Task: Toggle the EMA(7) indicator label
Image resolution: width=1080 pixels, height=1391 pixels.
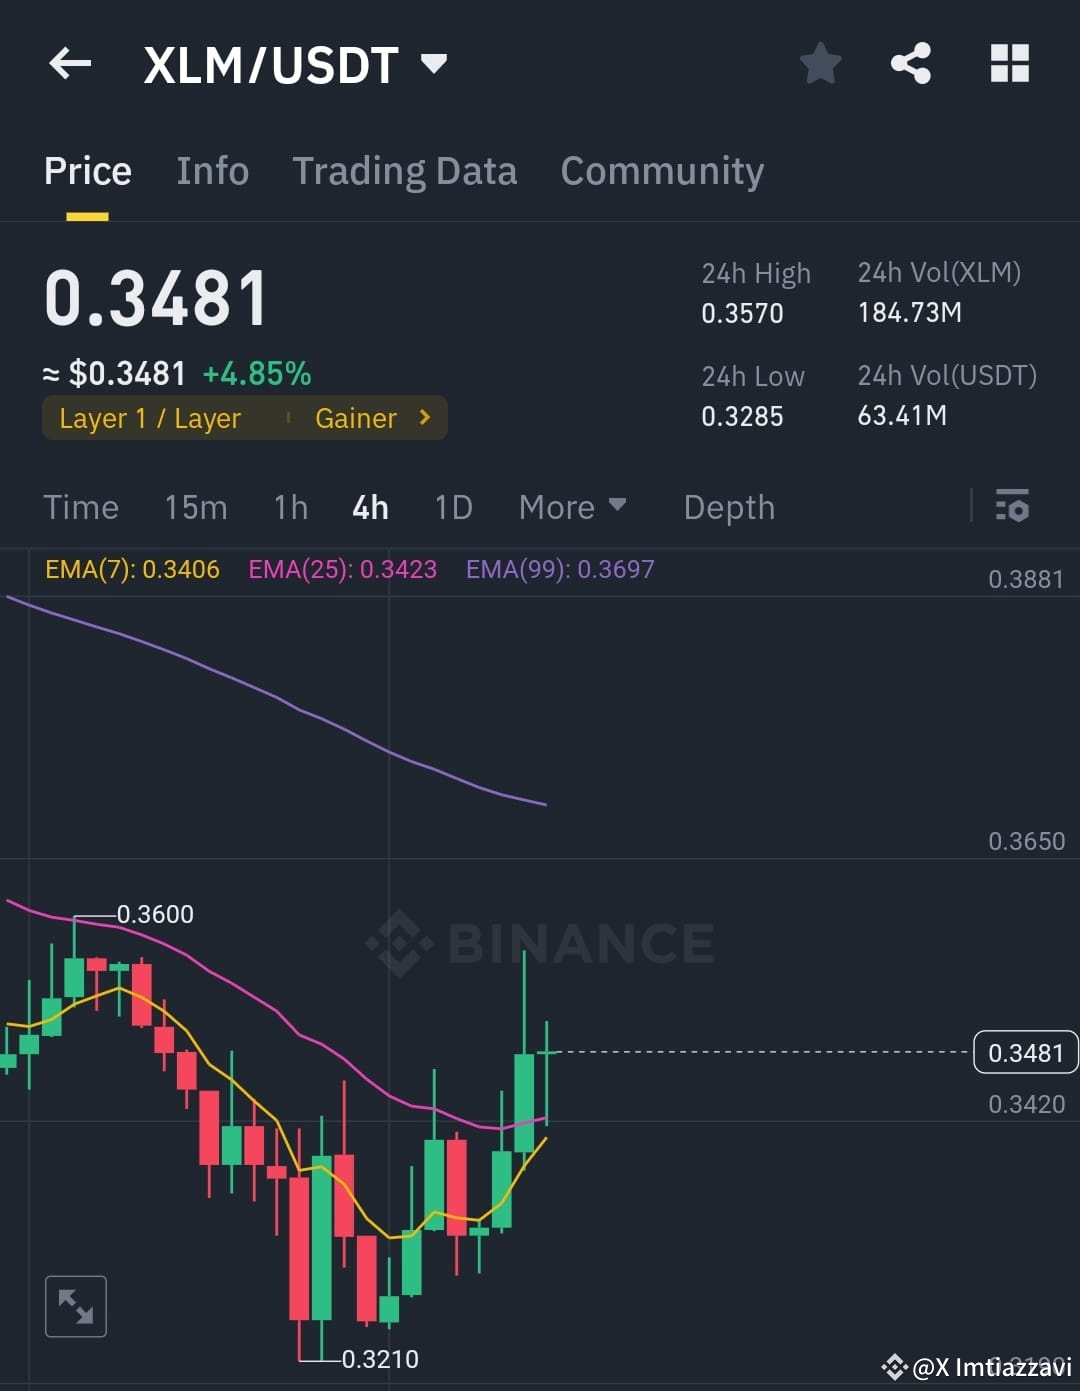Action: pyautogui.click(x=131, y=569)
